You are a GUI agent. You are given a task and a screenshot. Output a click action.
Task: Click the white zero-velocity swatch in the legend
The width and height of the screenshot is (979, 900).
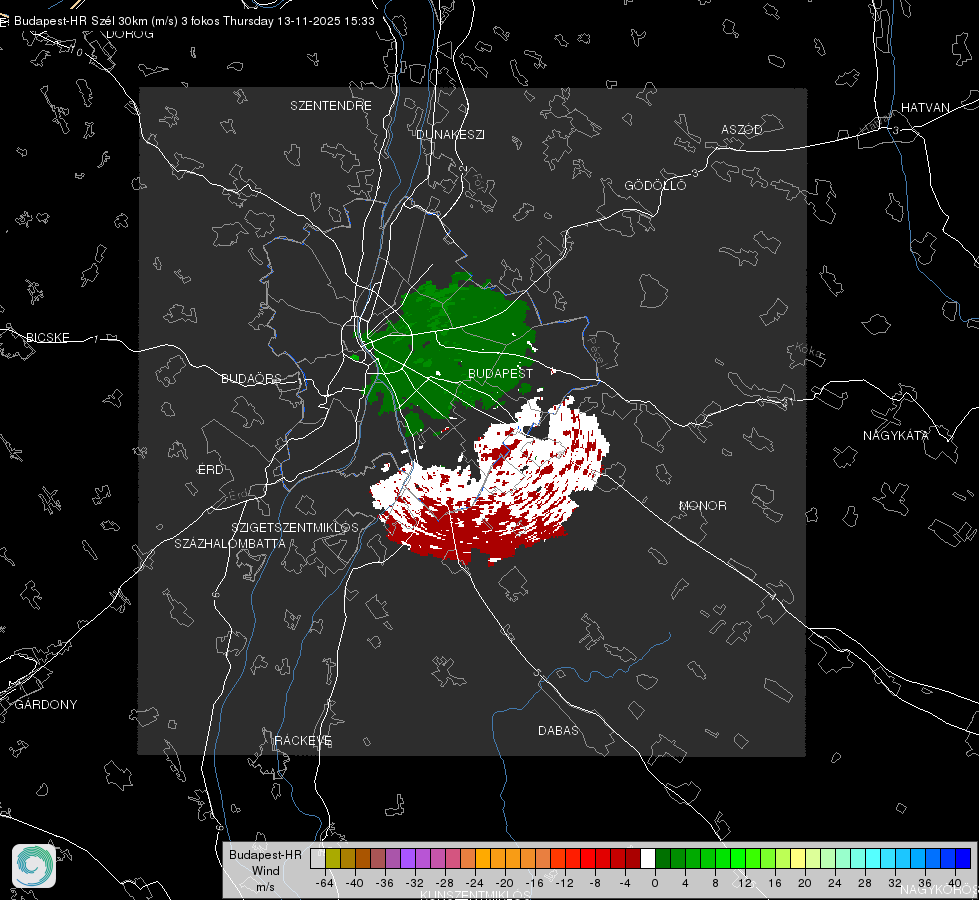point(648,858)
